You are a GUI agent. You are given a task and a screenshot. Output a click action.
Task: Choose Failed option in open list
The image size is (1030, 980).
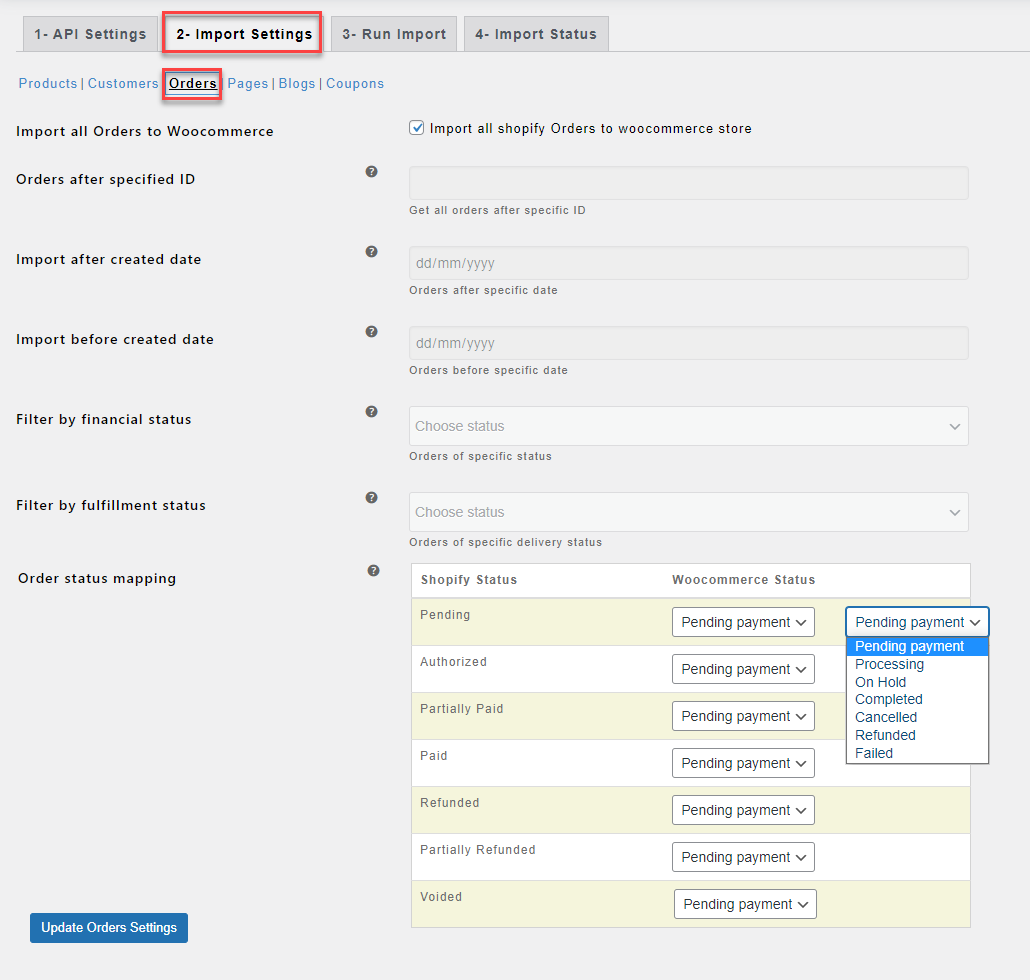(x=917, y=753)
